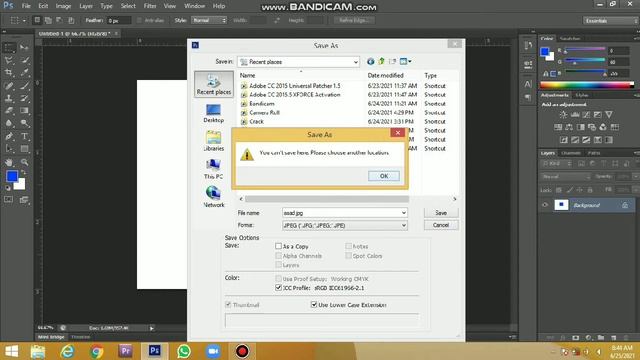Click OK in the warning dialog

point(384,176)
